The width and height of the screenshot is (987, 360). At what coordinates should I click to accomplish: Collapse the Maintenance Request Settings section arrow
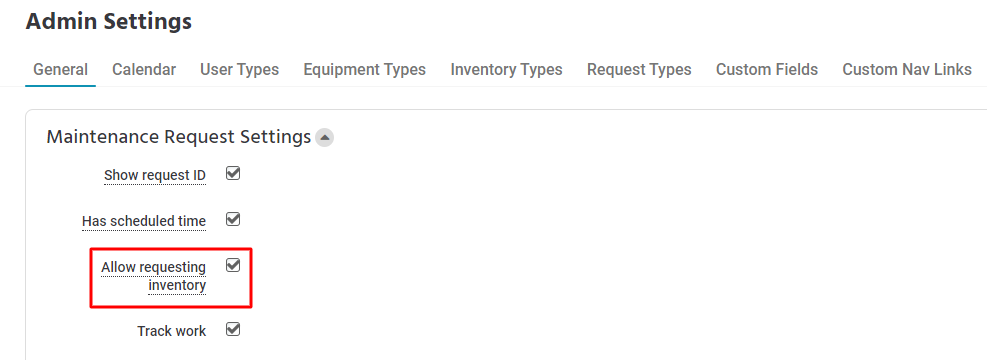pos(324,137)
